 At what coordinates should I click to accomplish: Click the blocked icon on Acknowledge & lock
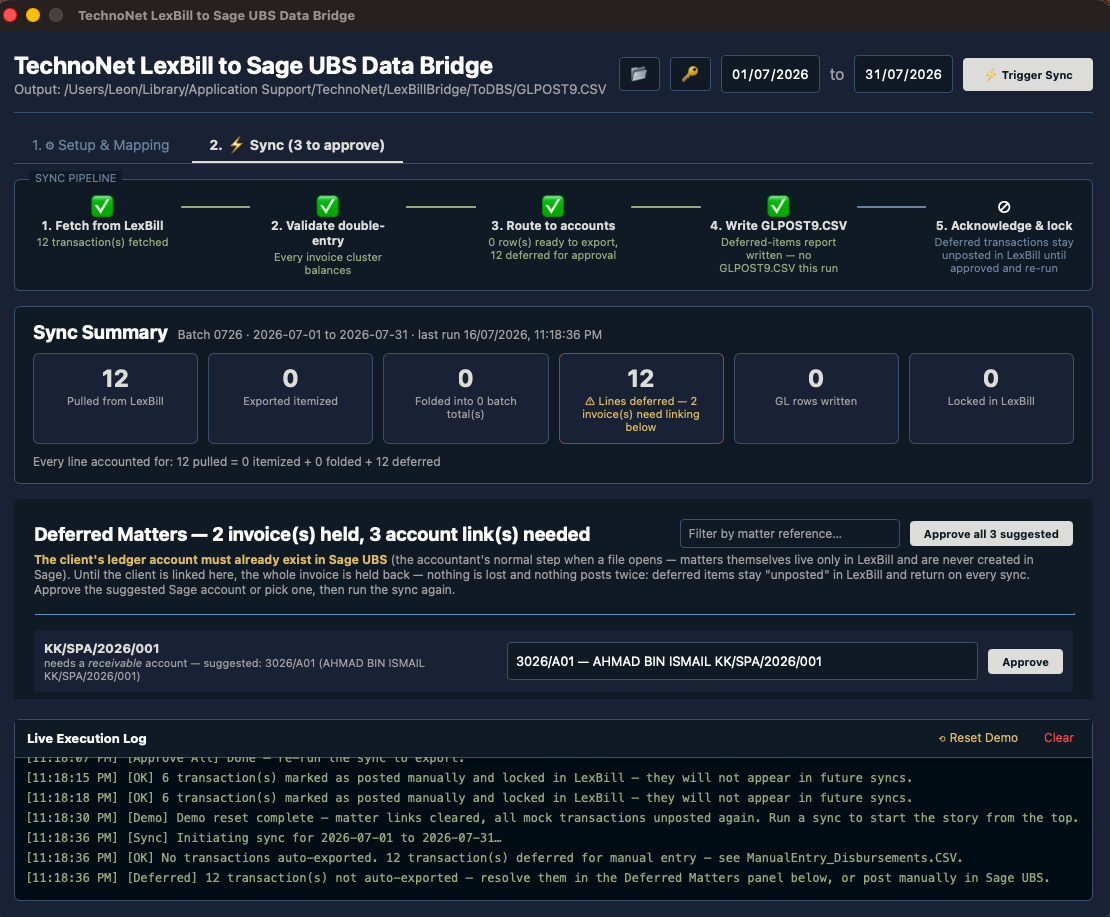click(x=1004, y=207)
